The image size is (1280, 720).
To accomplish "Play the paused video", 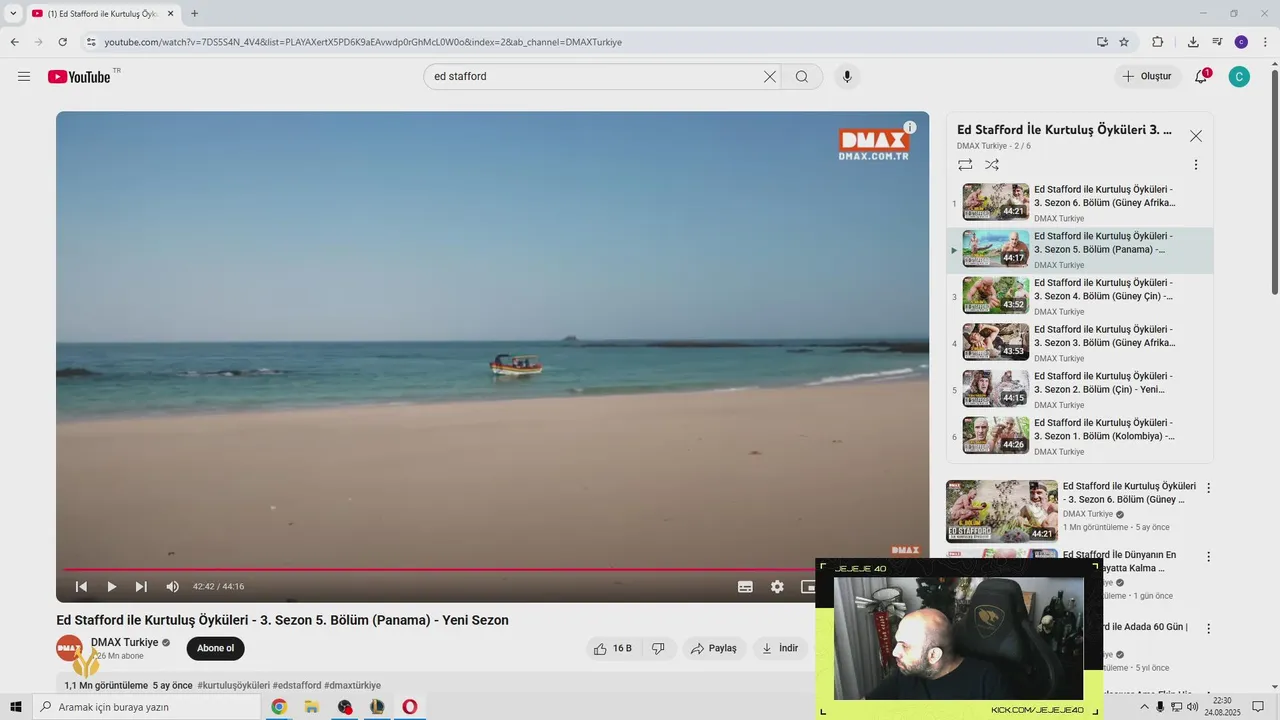I will click(112, 587).
